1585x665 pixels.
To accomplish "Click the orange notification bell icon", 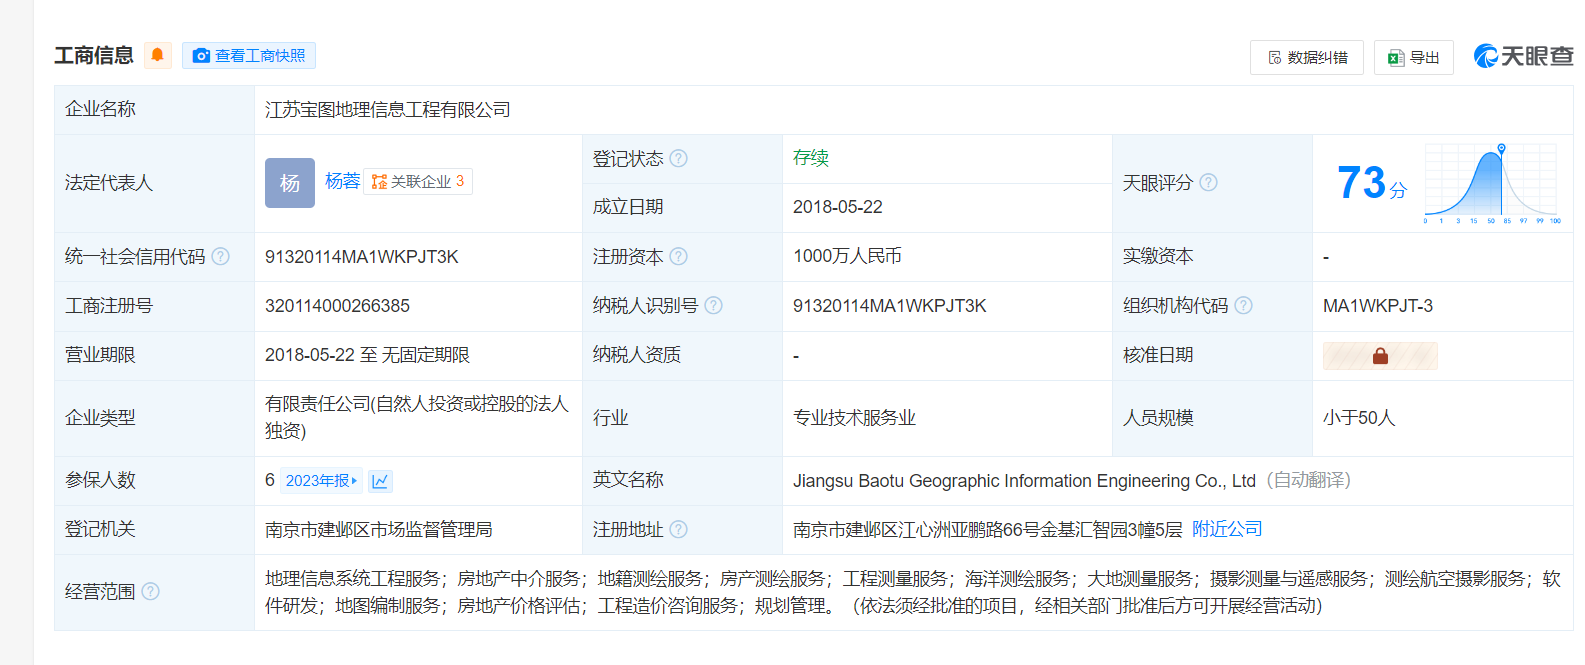I will point(157,55).
